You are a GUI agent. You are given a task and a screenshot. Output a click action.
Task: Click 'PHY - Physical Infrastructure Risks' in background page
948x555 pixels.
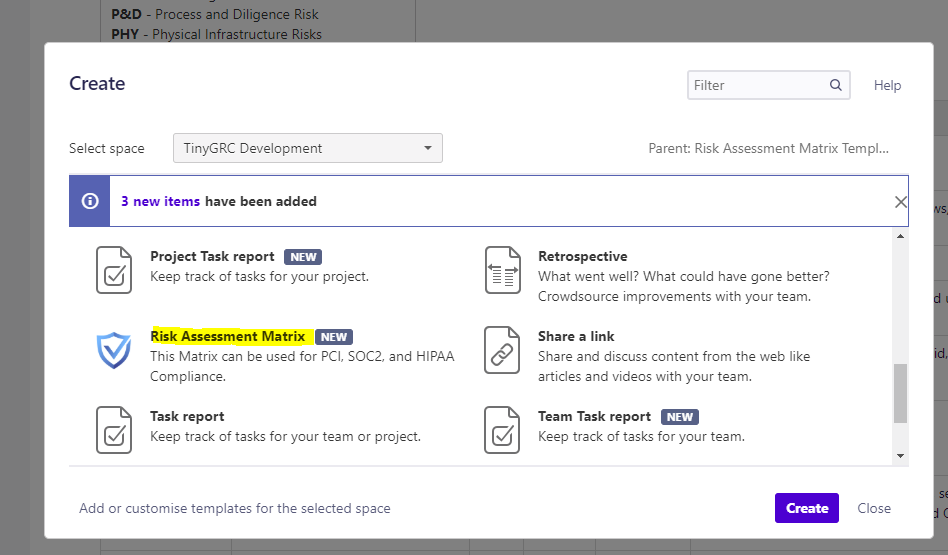coord(216,34)
